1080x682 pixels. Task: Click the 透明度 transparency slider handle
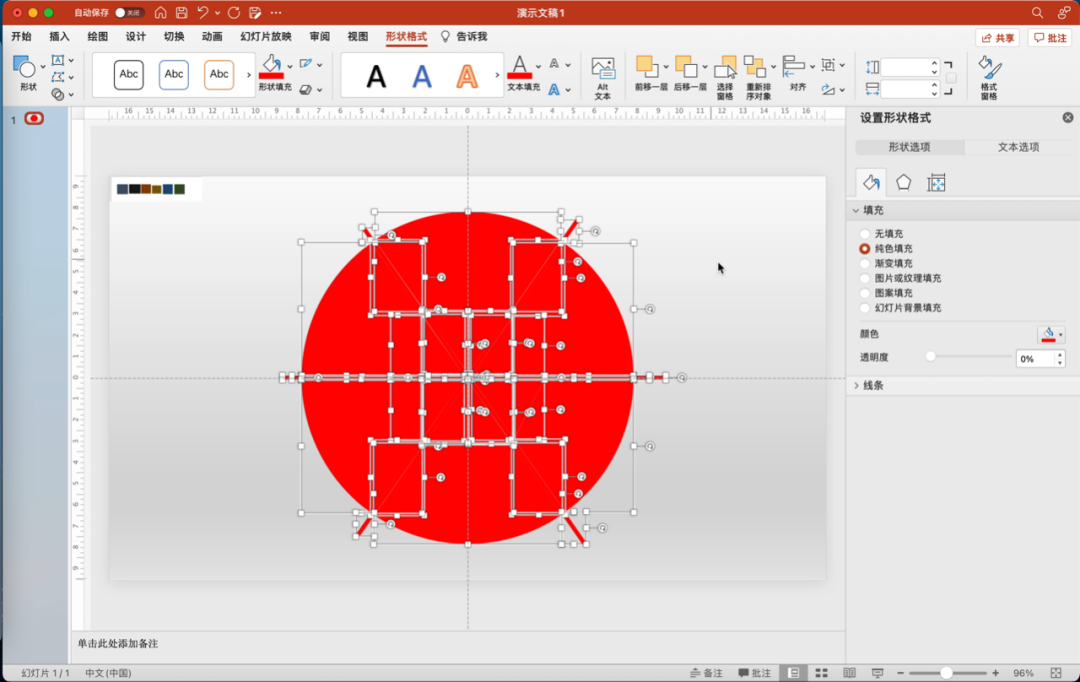point(930,357)
